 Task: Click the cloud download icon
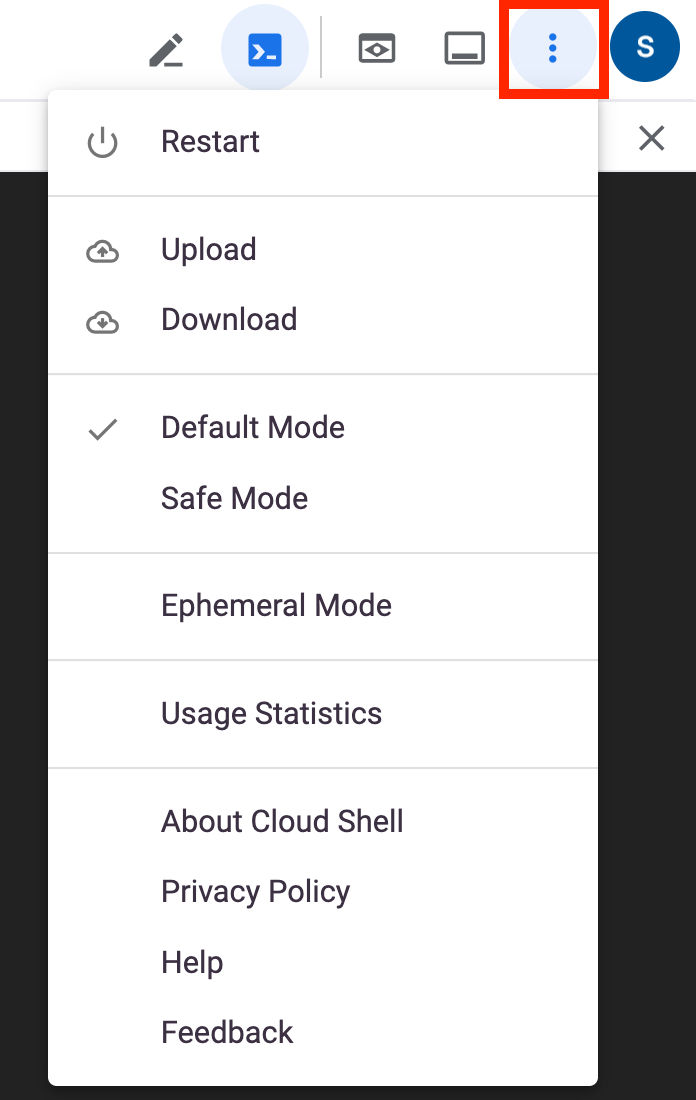102,321
